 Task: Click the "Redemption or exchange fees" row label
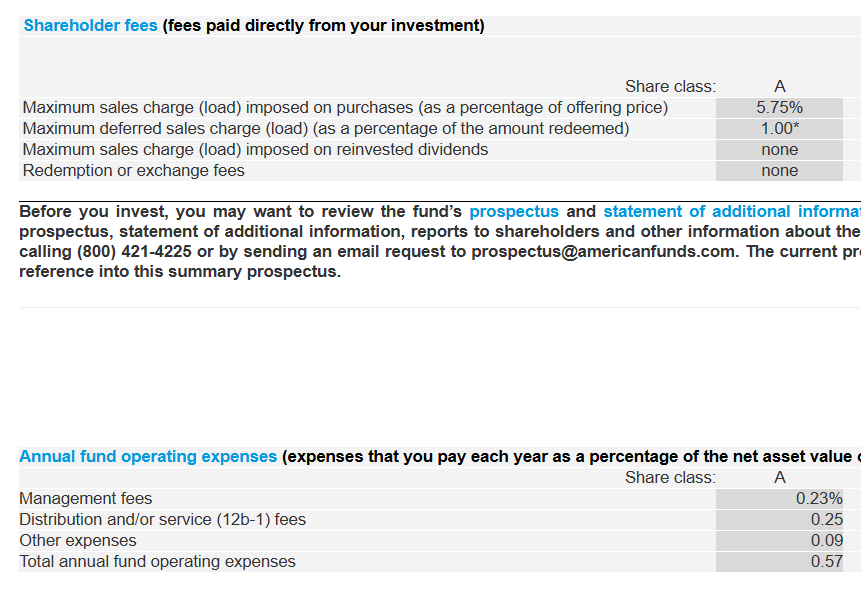(x=133, y=171)
